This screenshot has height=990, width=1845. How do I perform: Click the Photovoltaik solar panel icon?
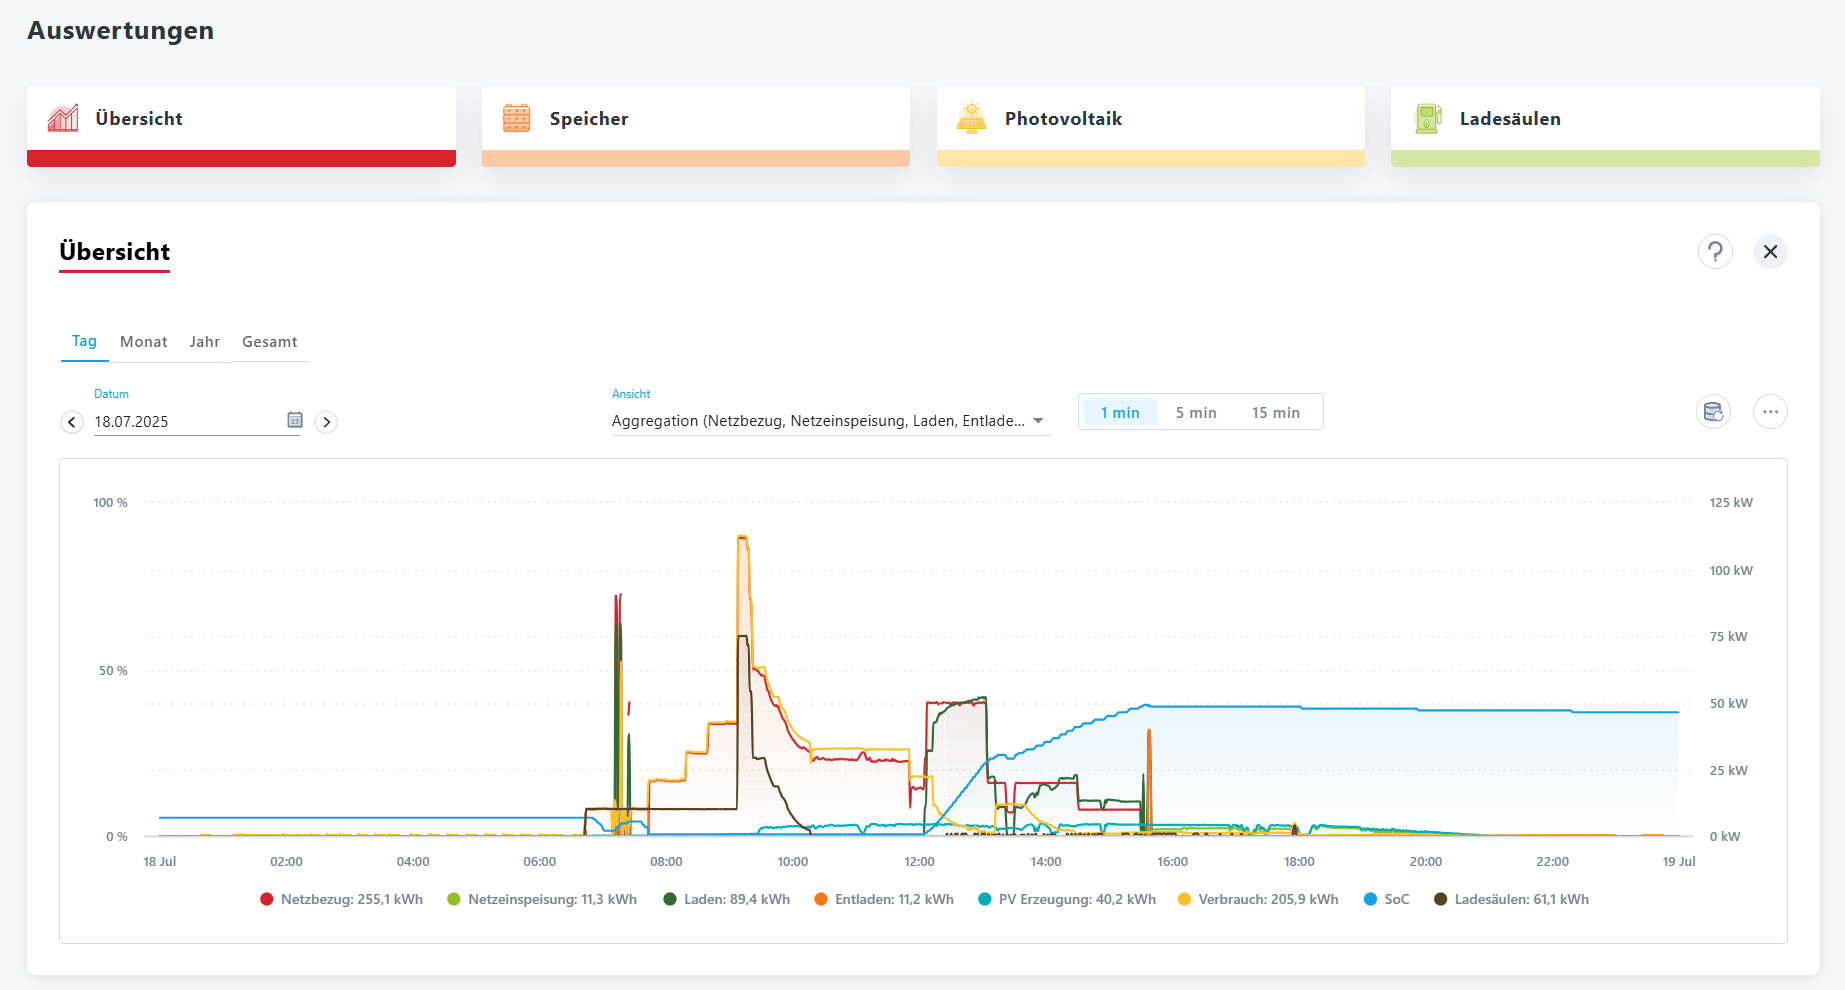(971, 118)
